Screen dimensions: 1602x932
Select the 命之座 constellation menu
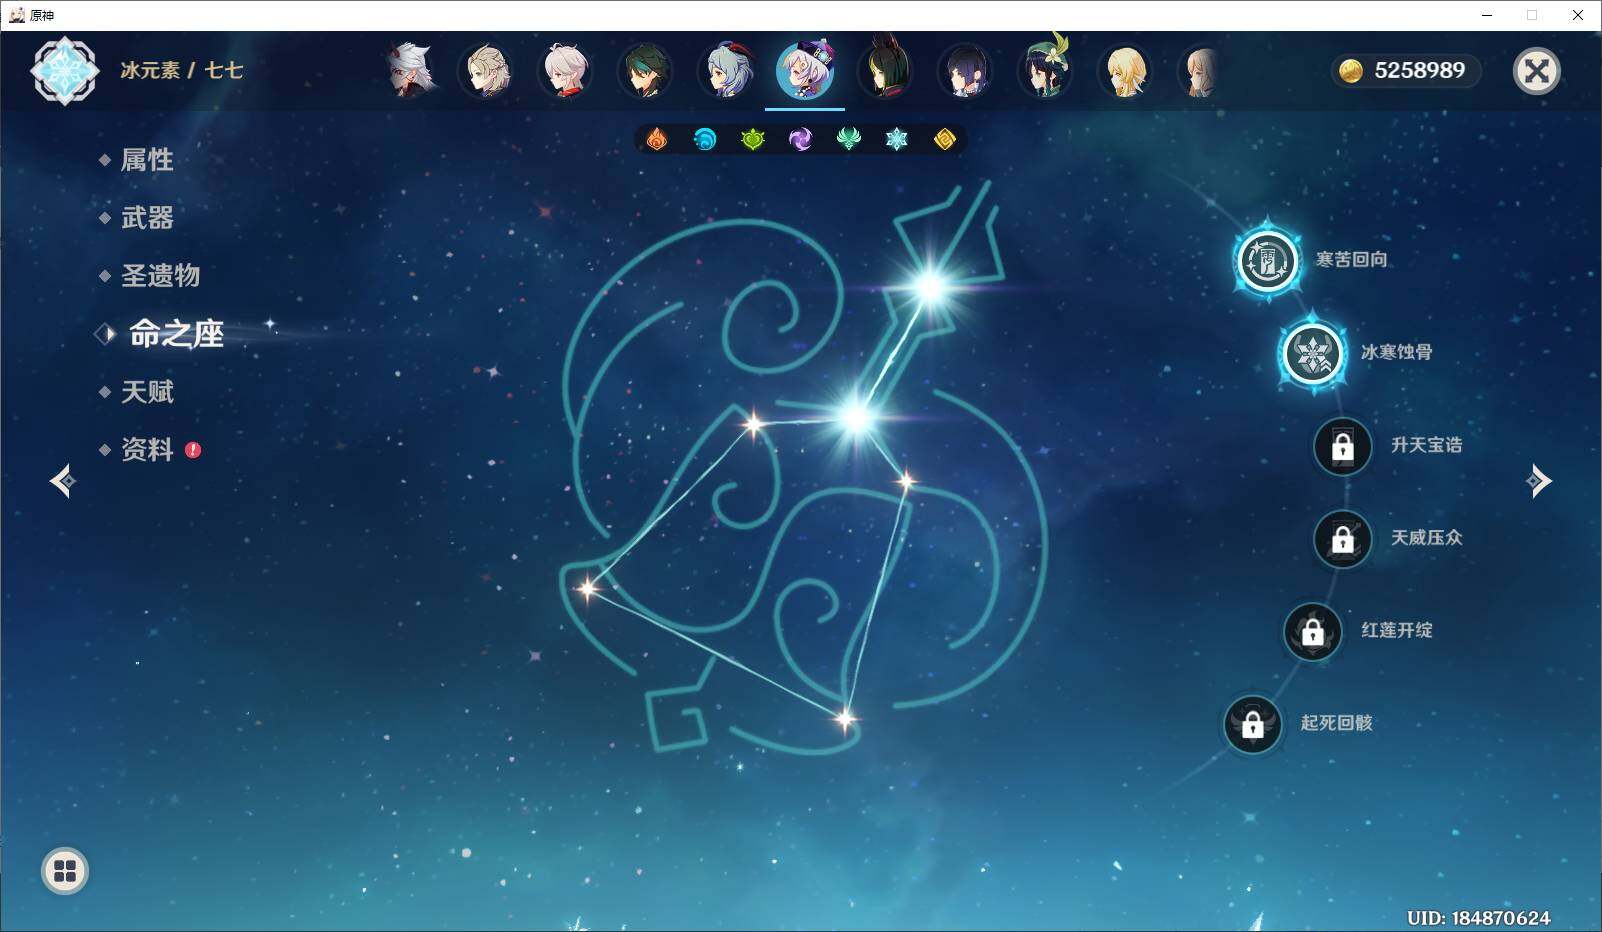[176, 334]
